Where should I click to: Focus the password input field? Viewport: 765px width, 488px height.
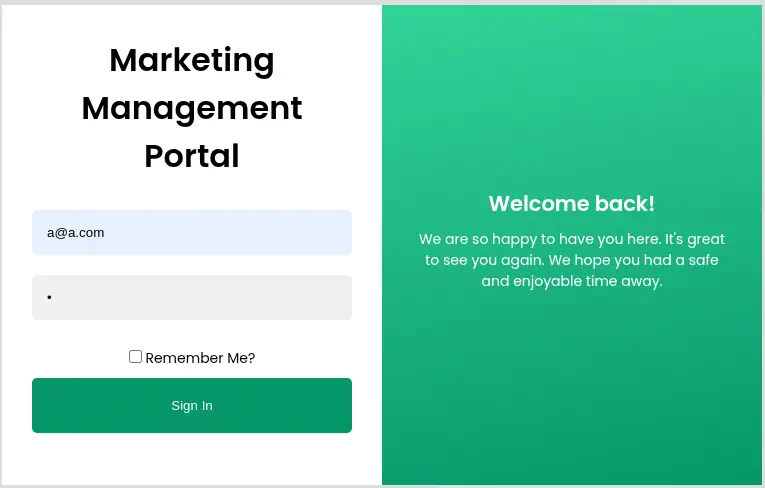[x=191, y=297]
